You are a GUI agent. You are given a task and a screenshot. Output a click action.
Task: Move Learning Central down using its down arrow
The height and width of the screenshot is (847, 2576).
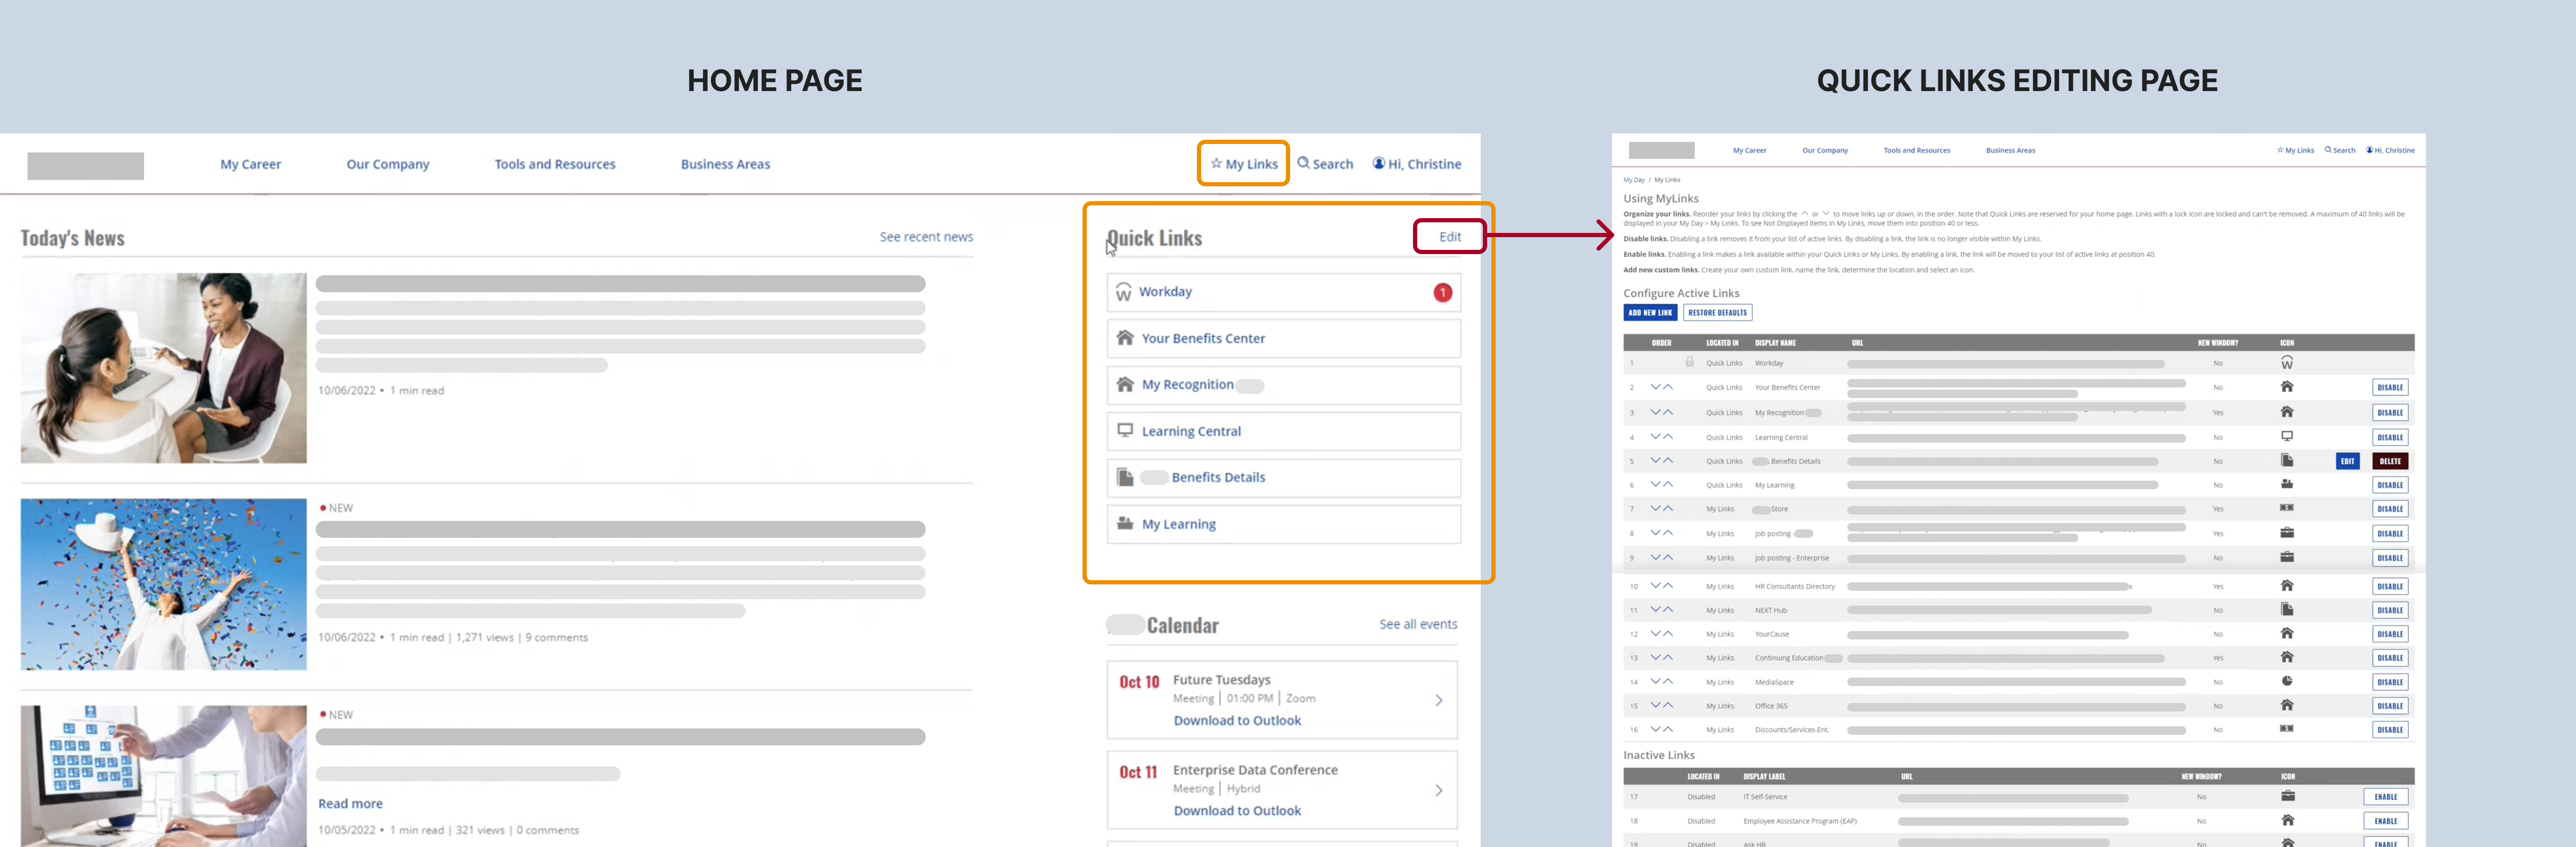click(1656, 437)
